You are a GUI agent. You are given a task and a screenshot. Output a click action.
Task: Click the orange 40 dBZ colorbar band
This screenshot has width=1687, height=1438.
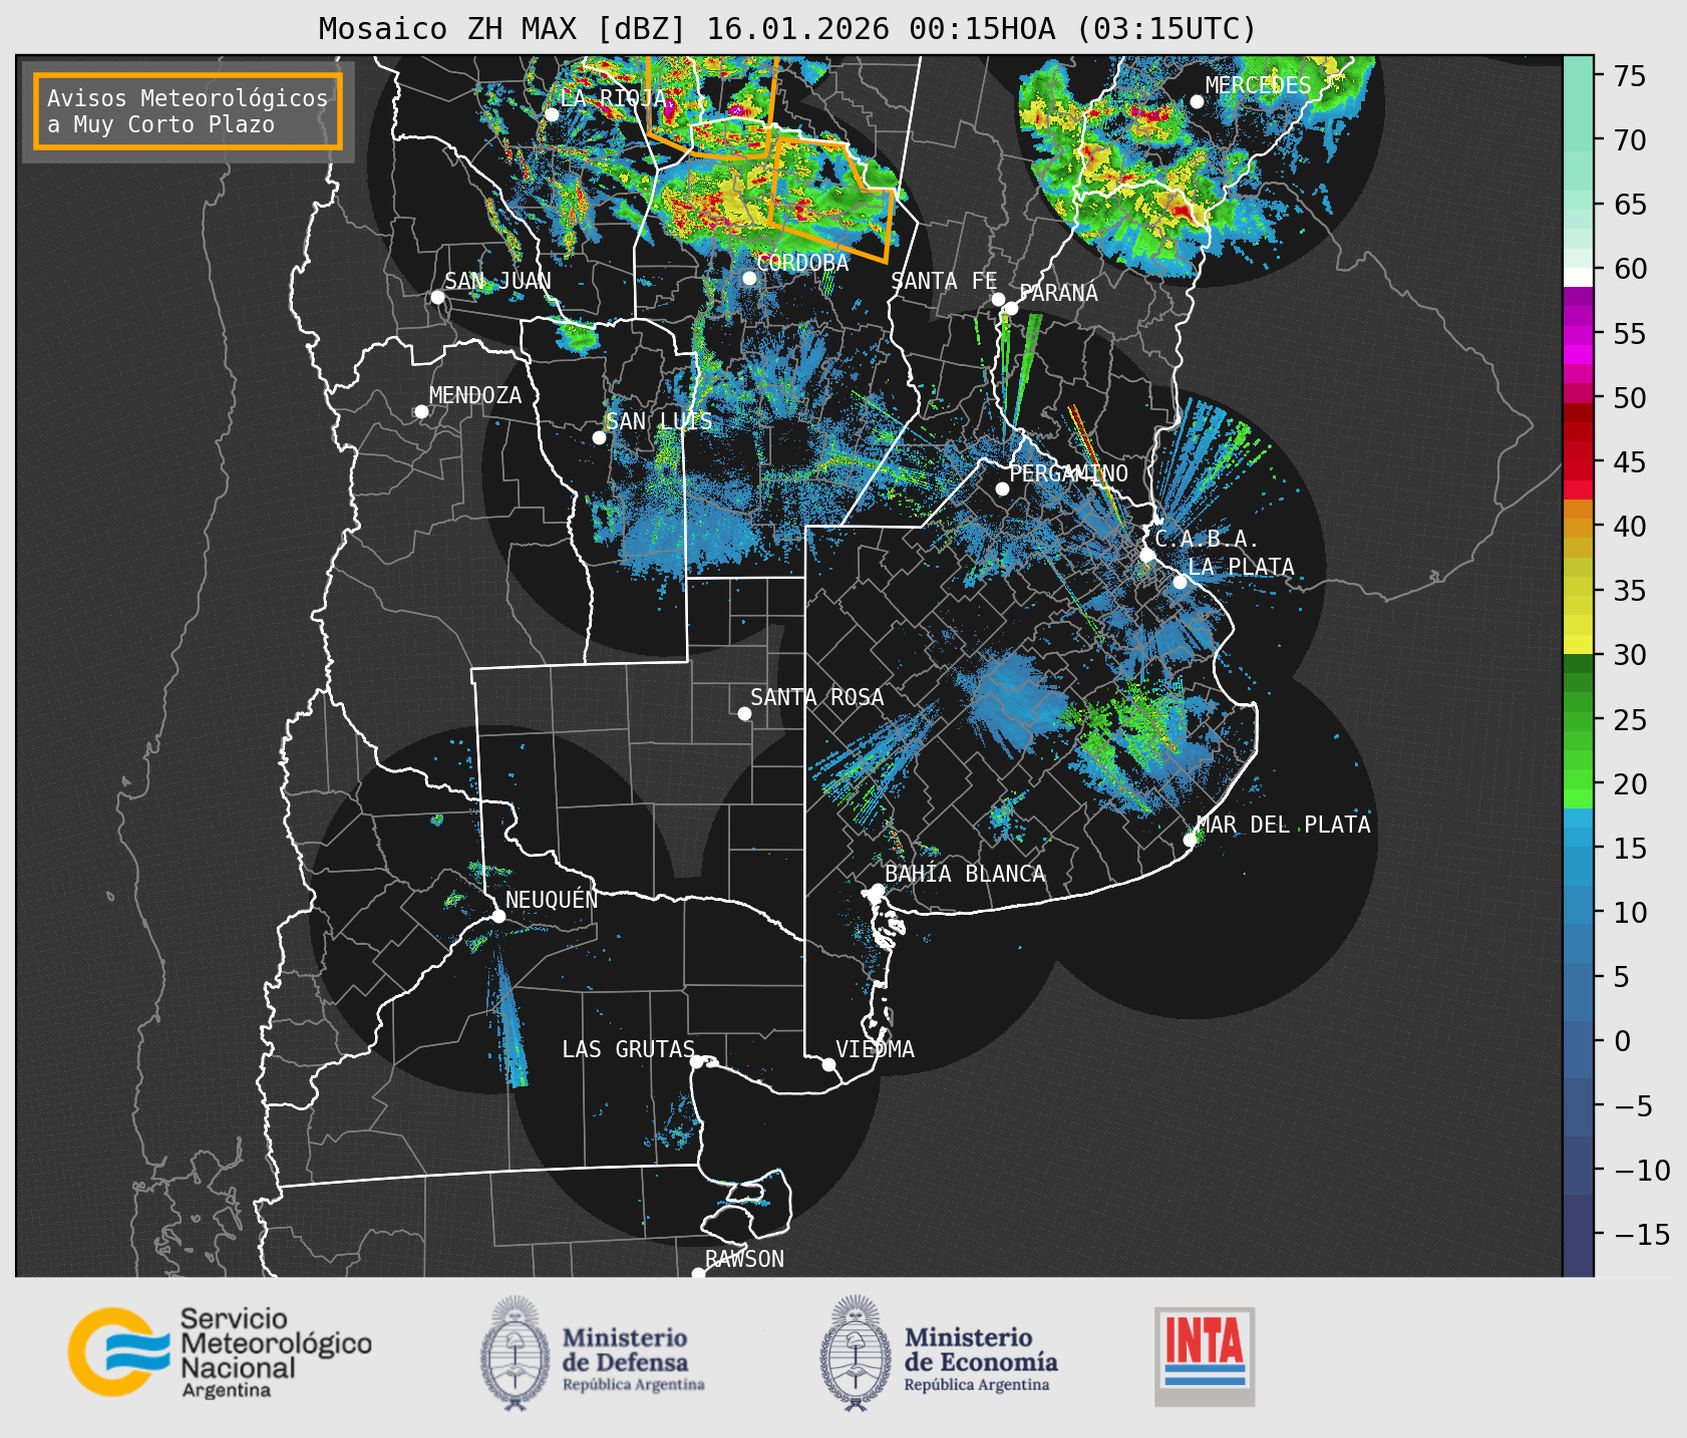pos(1578,527)
